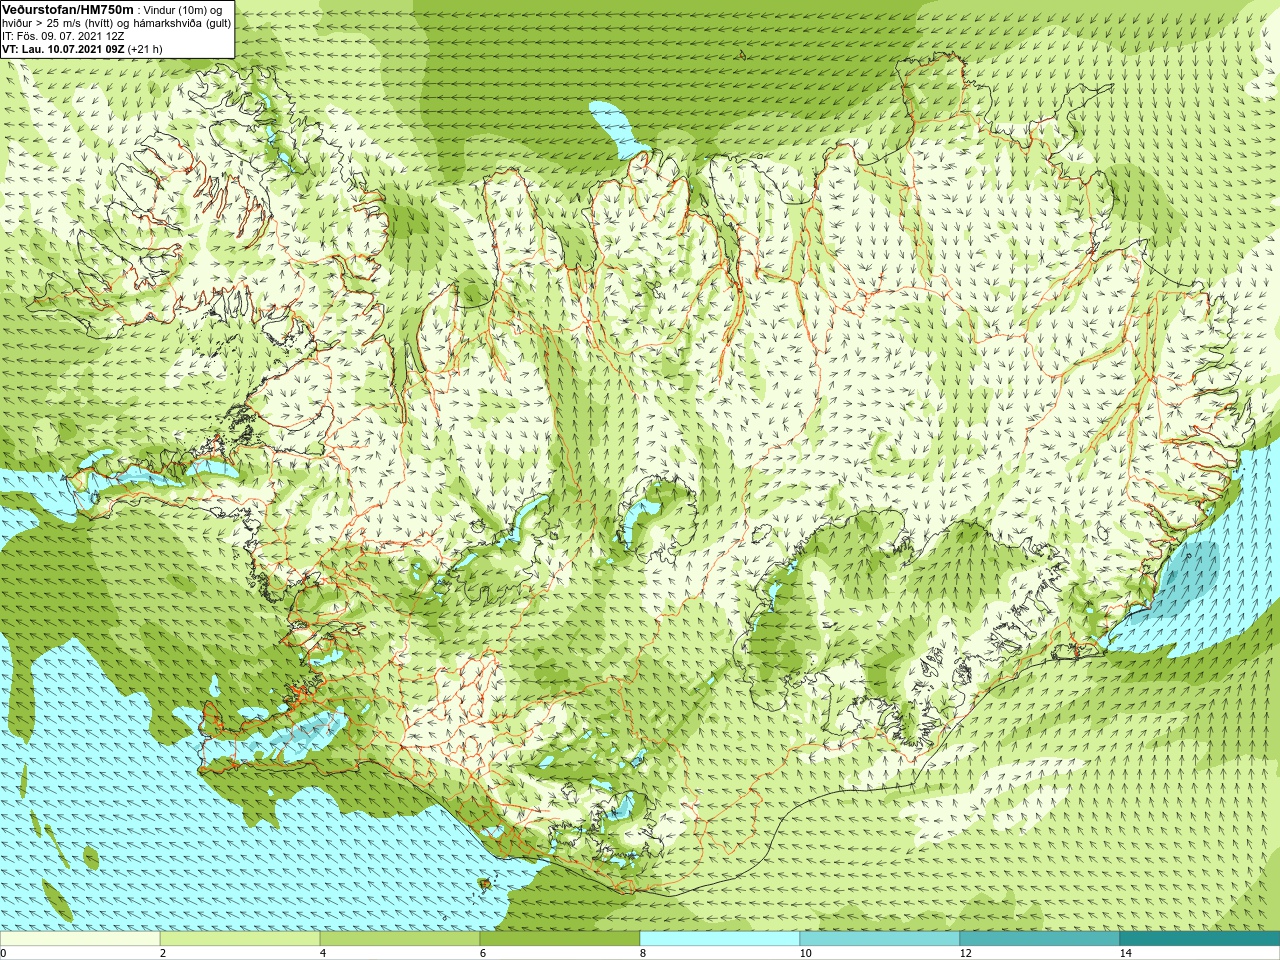Click the pale yellow 0–2 legend swatch

pyautogui.click(x=80, y=939)
